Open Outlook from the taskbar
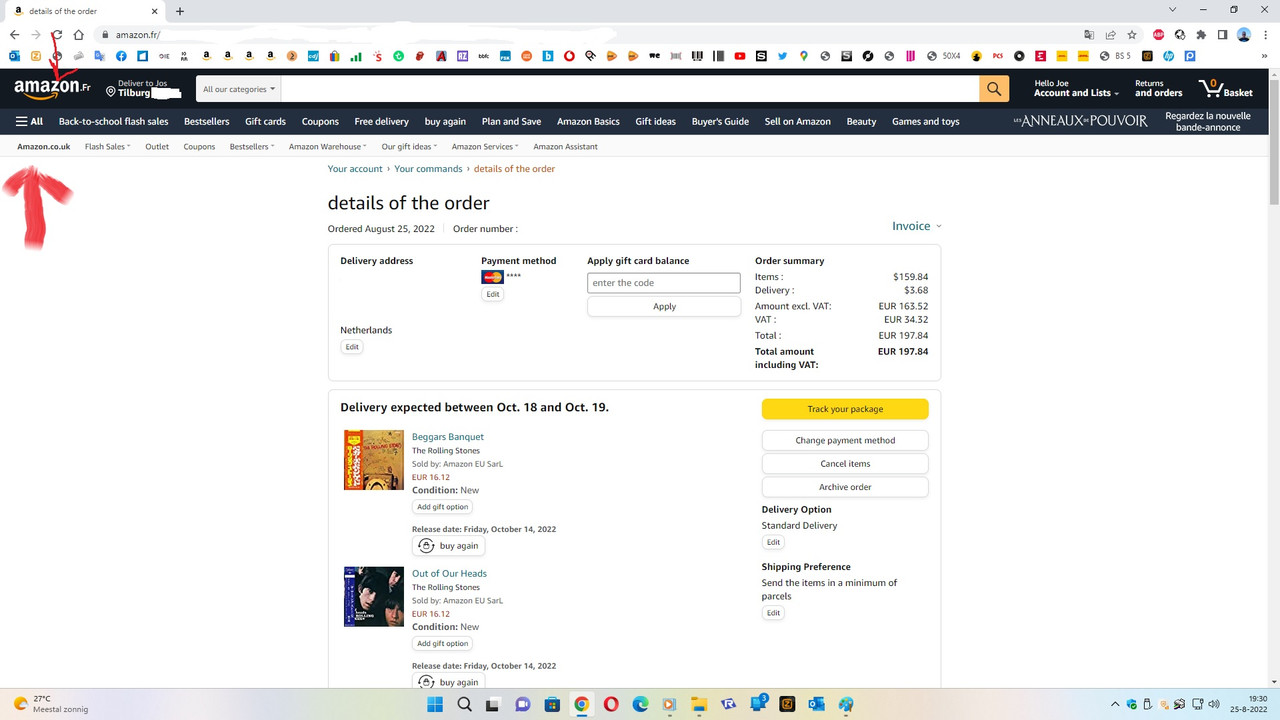Image resolution: width=1280 pixels, height=720 pixels. click(x=816, y=704)
